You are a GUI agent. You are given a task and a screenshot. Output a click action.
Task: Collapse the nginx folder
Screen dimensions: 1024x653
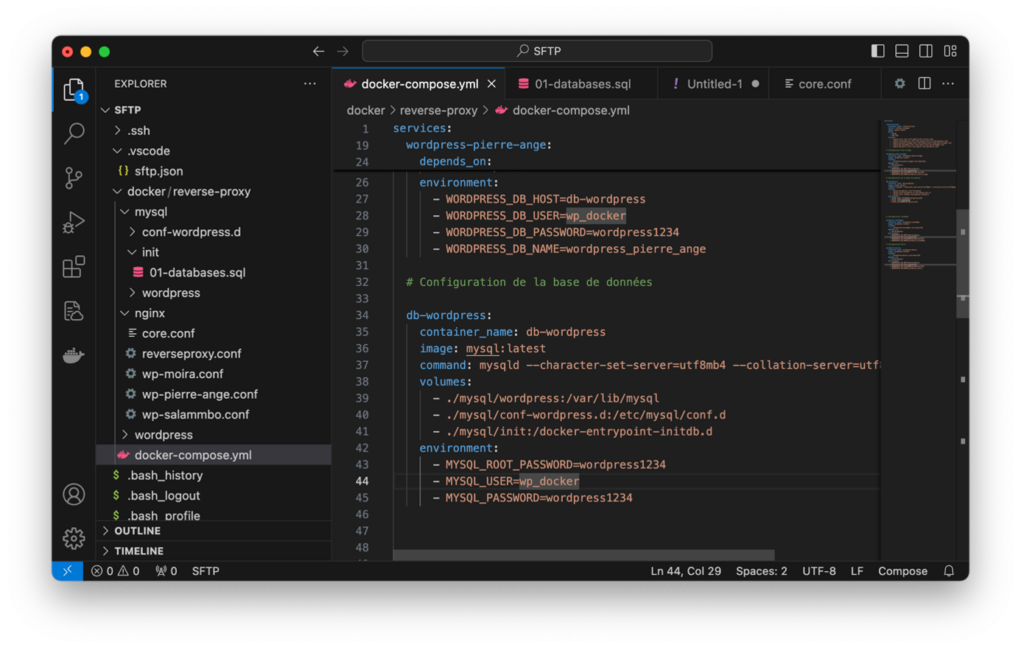click(x=214, y=313)
